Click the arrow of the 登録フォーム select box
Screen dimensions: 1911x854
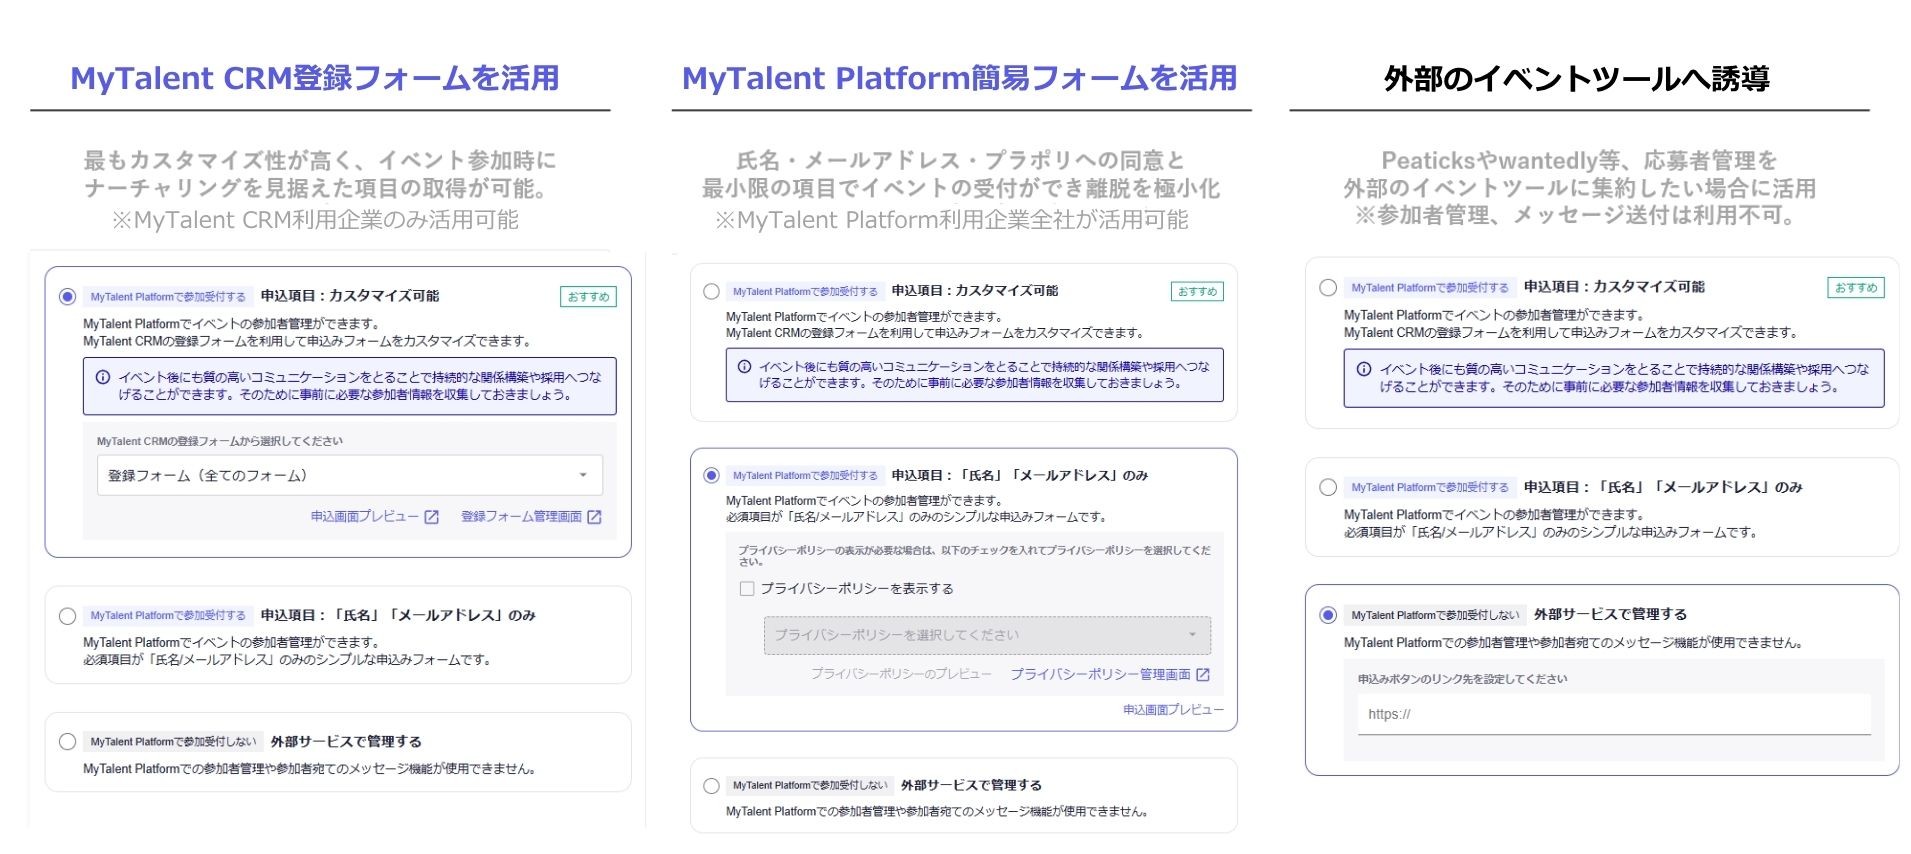click(x=583, y=476)
